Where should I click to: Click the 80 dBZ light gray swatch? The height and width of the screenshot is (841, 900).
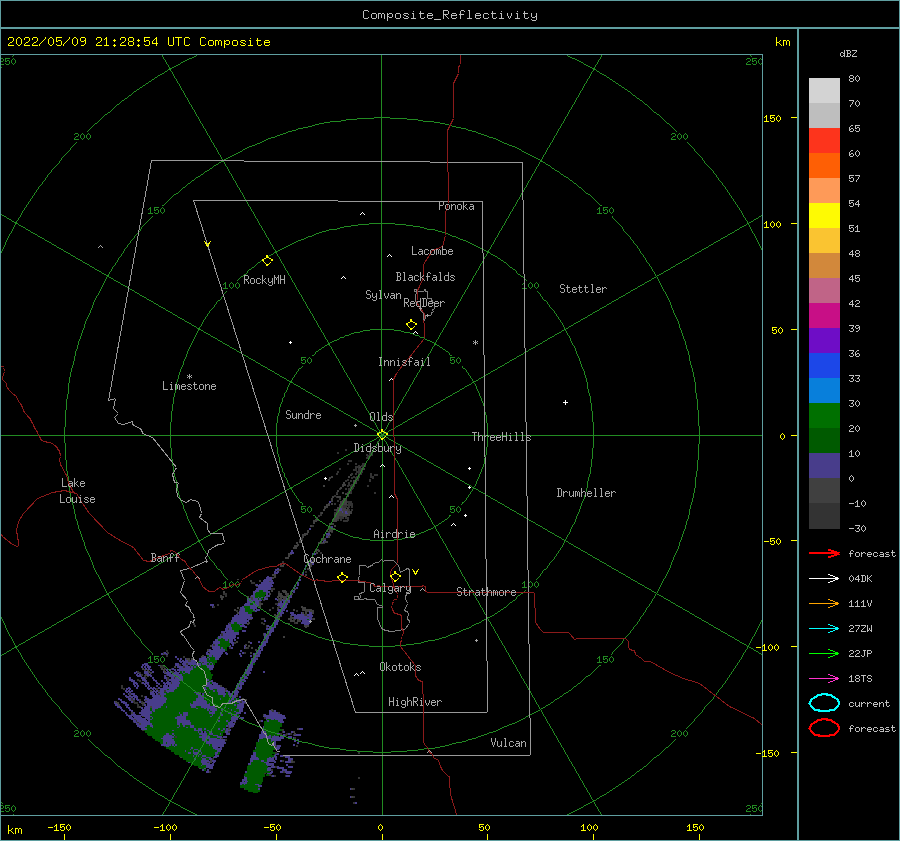tap(824, 91)
